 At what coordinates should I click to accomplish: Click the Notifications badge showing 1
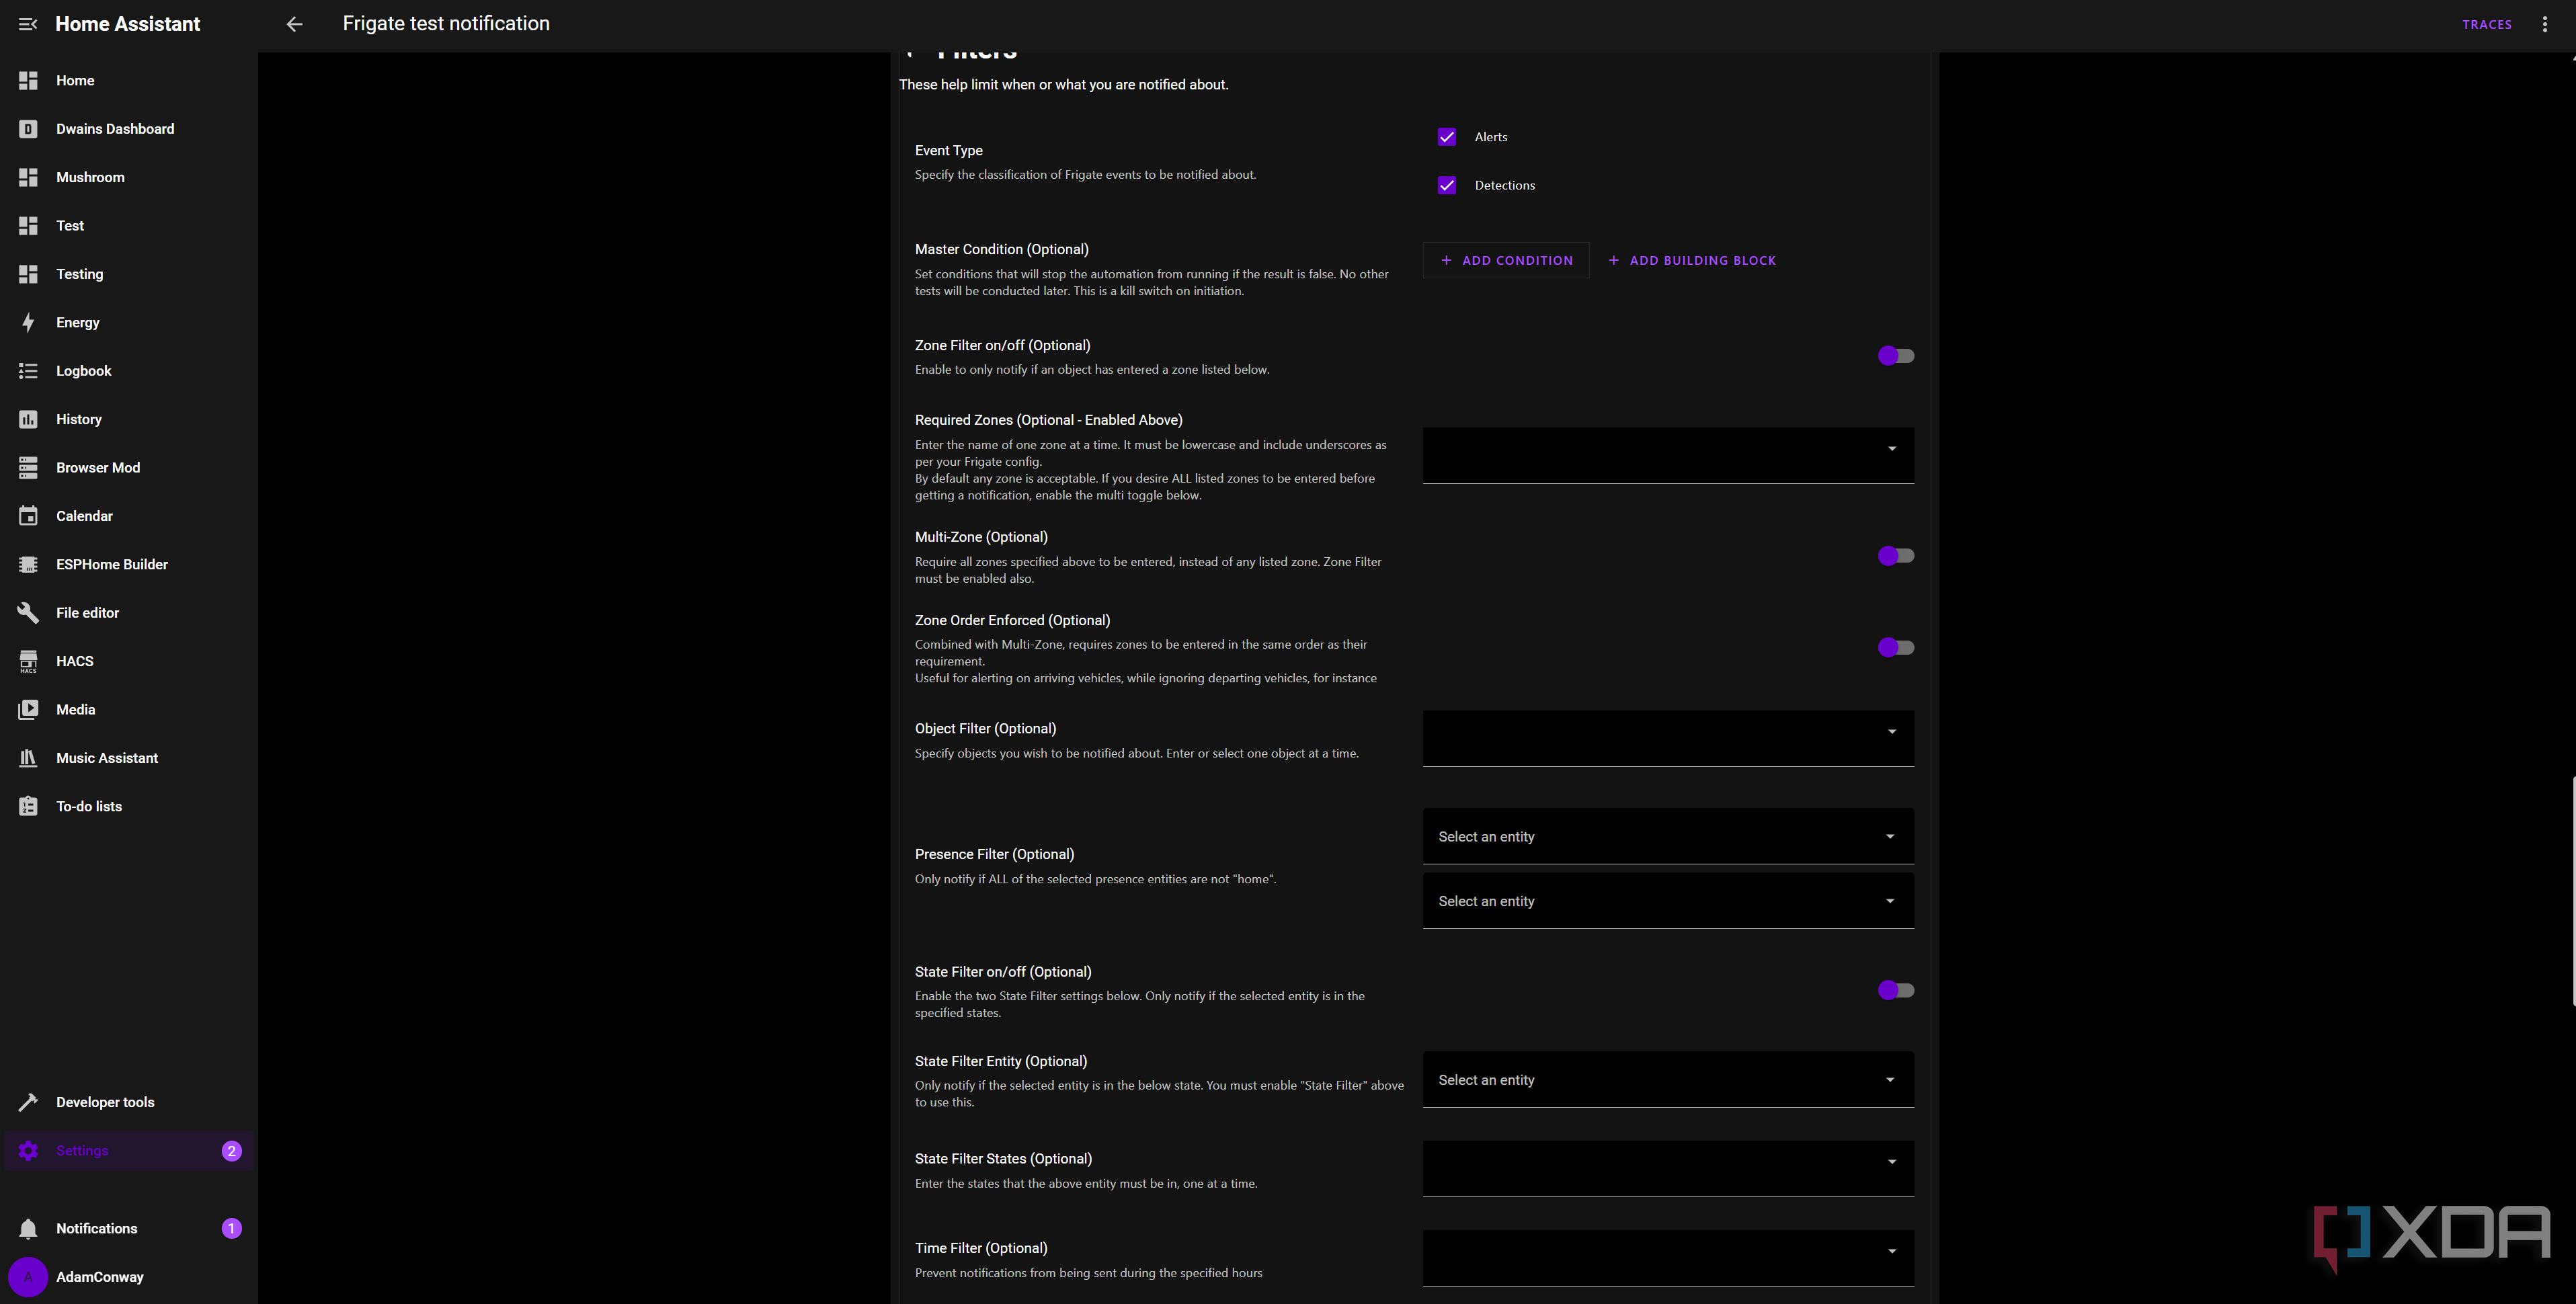(x=231, y=1228)
